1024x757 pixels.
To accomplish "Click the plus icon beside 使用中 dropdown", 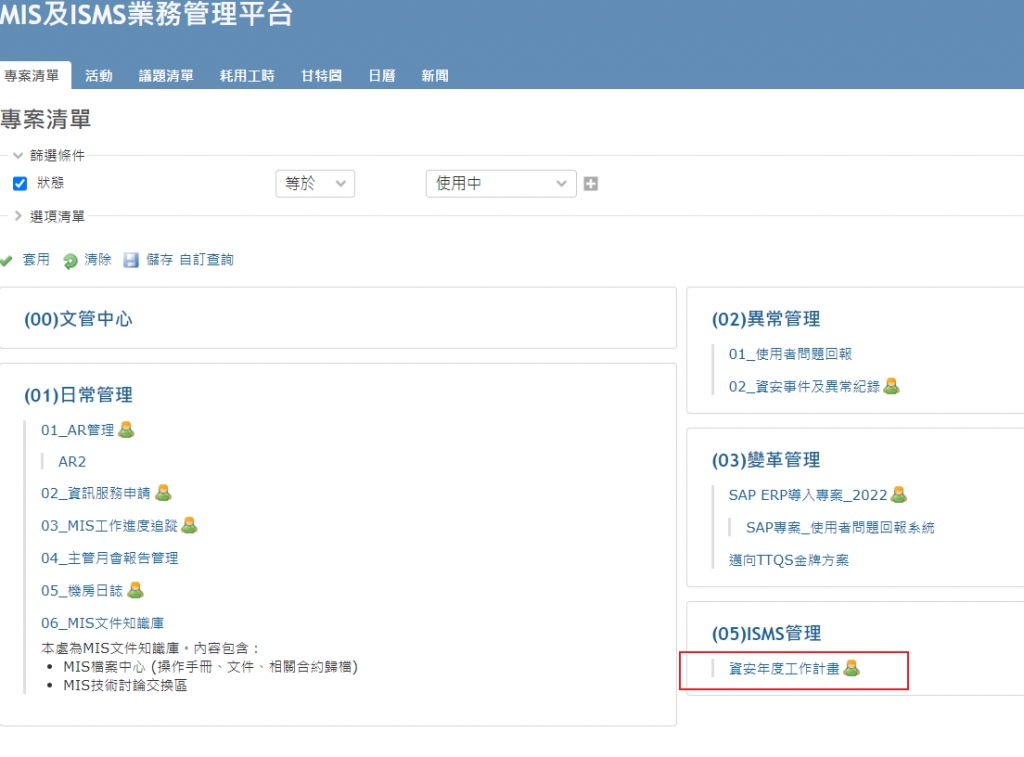I will [591, 184].
